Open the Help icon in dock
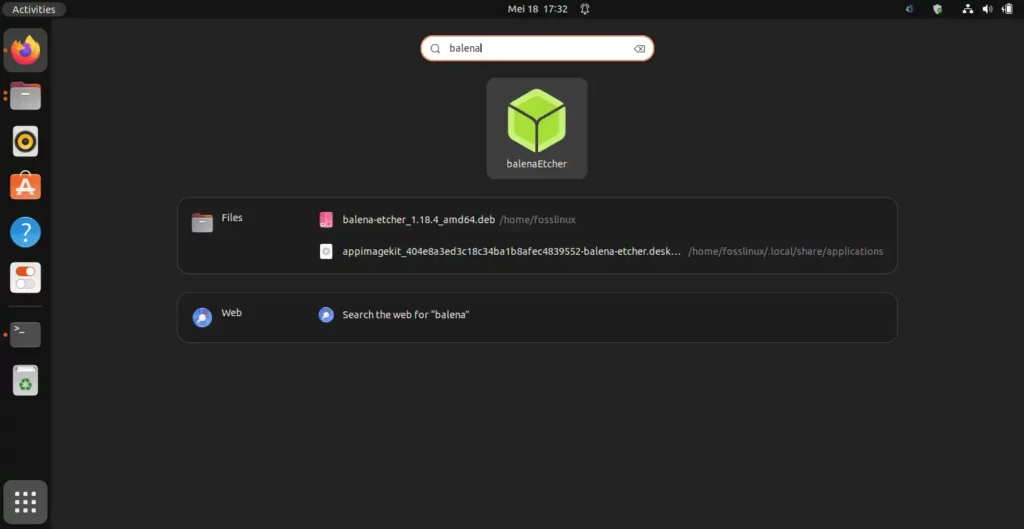Viewport: 1024px width, 529px height. point(25,232)
